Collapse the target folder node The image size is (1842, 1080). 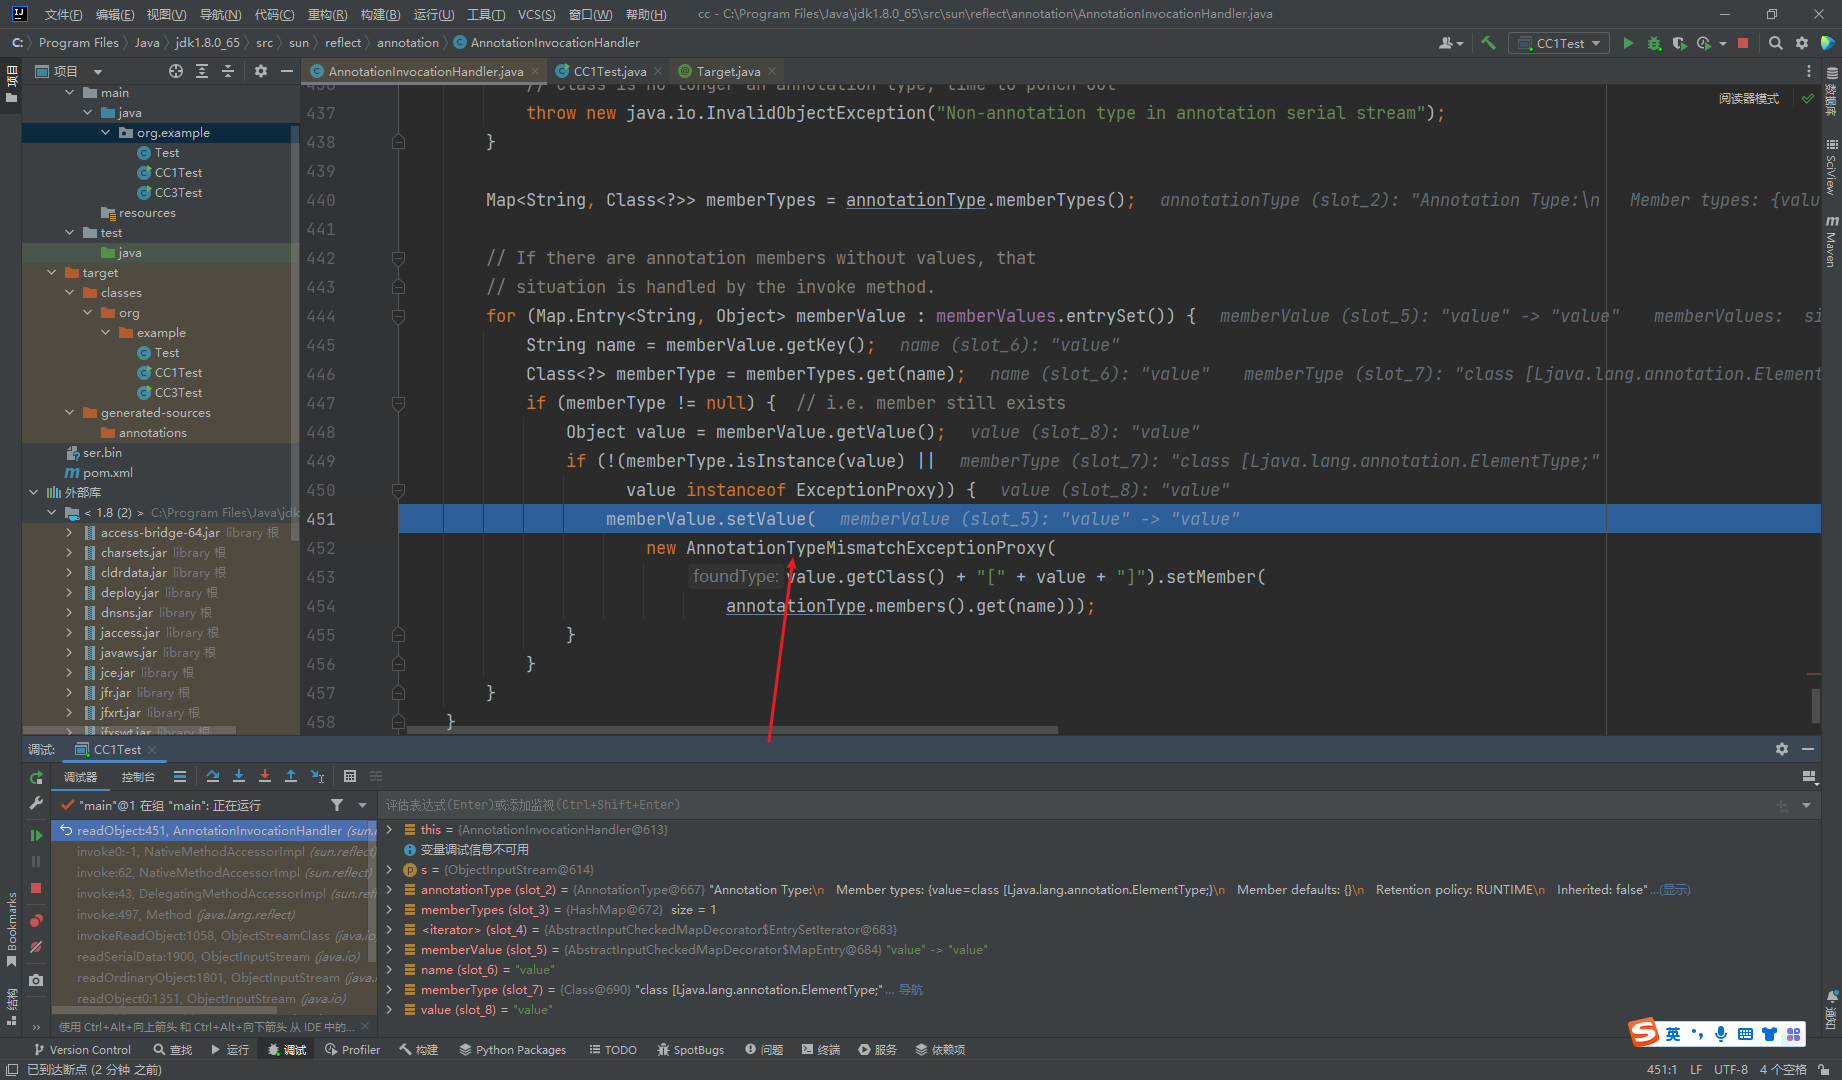tap(52, 272)
